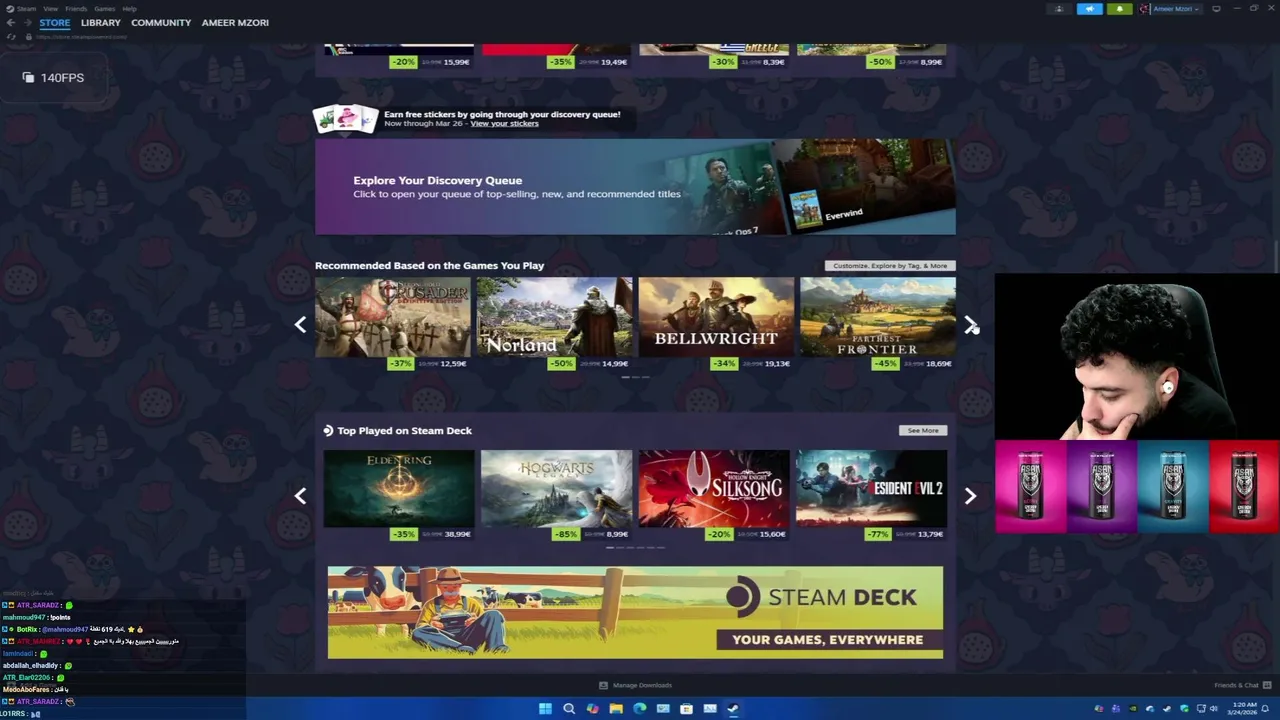Viewport: 1280px width, 720px height.
Task: Open the Farthest Frontier game card
Action: (x=878, y=317)
